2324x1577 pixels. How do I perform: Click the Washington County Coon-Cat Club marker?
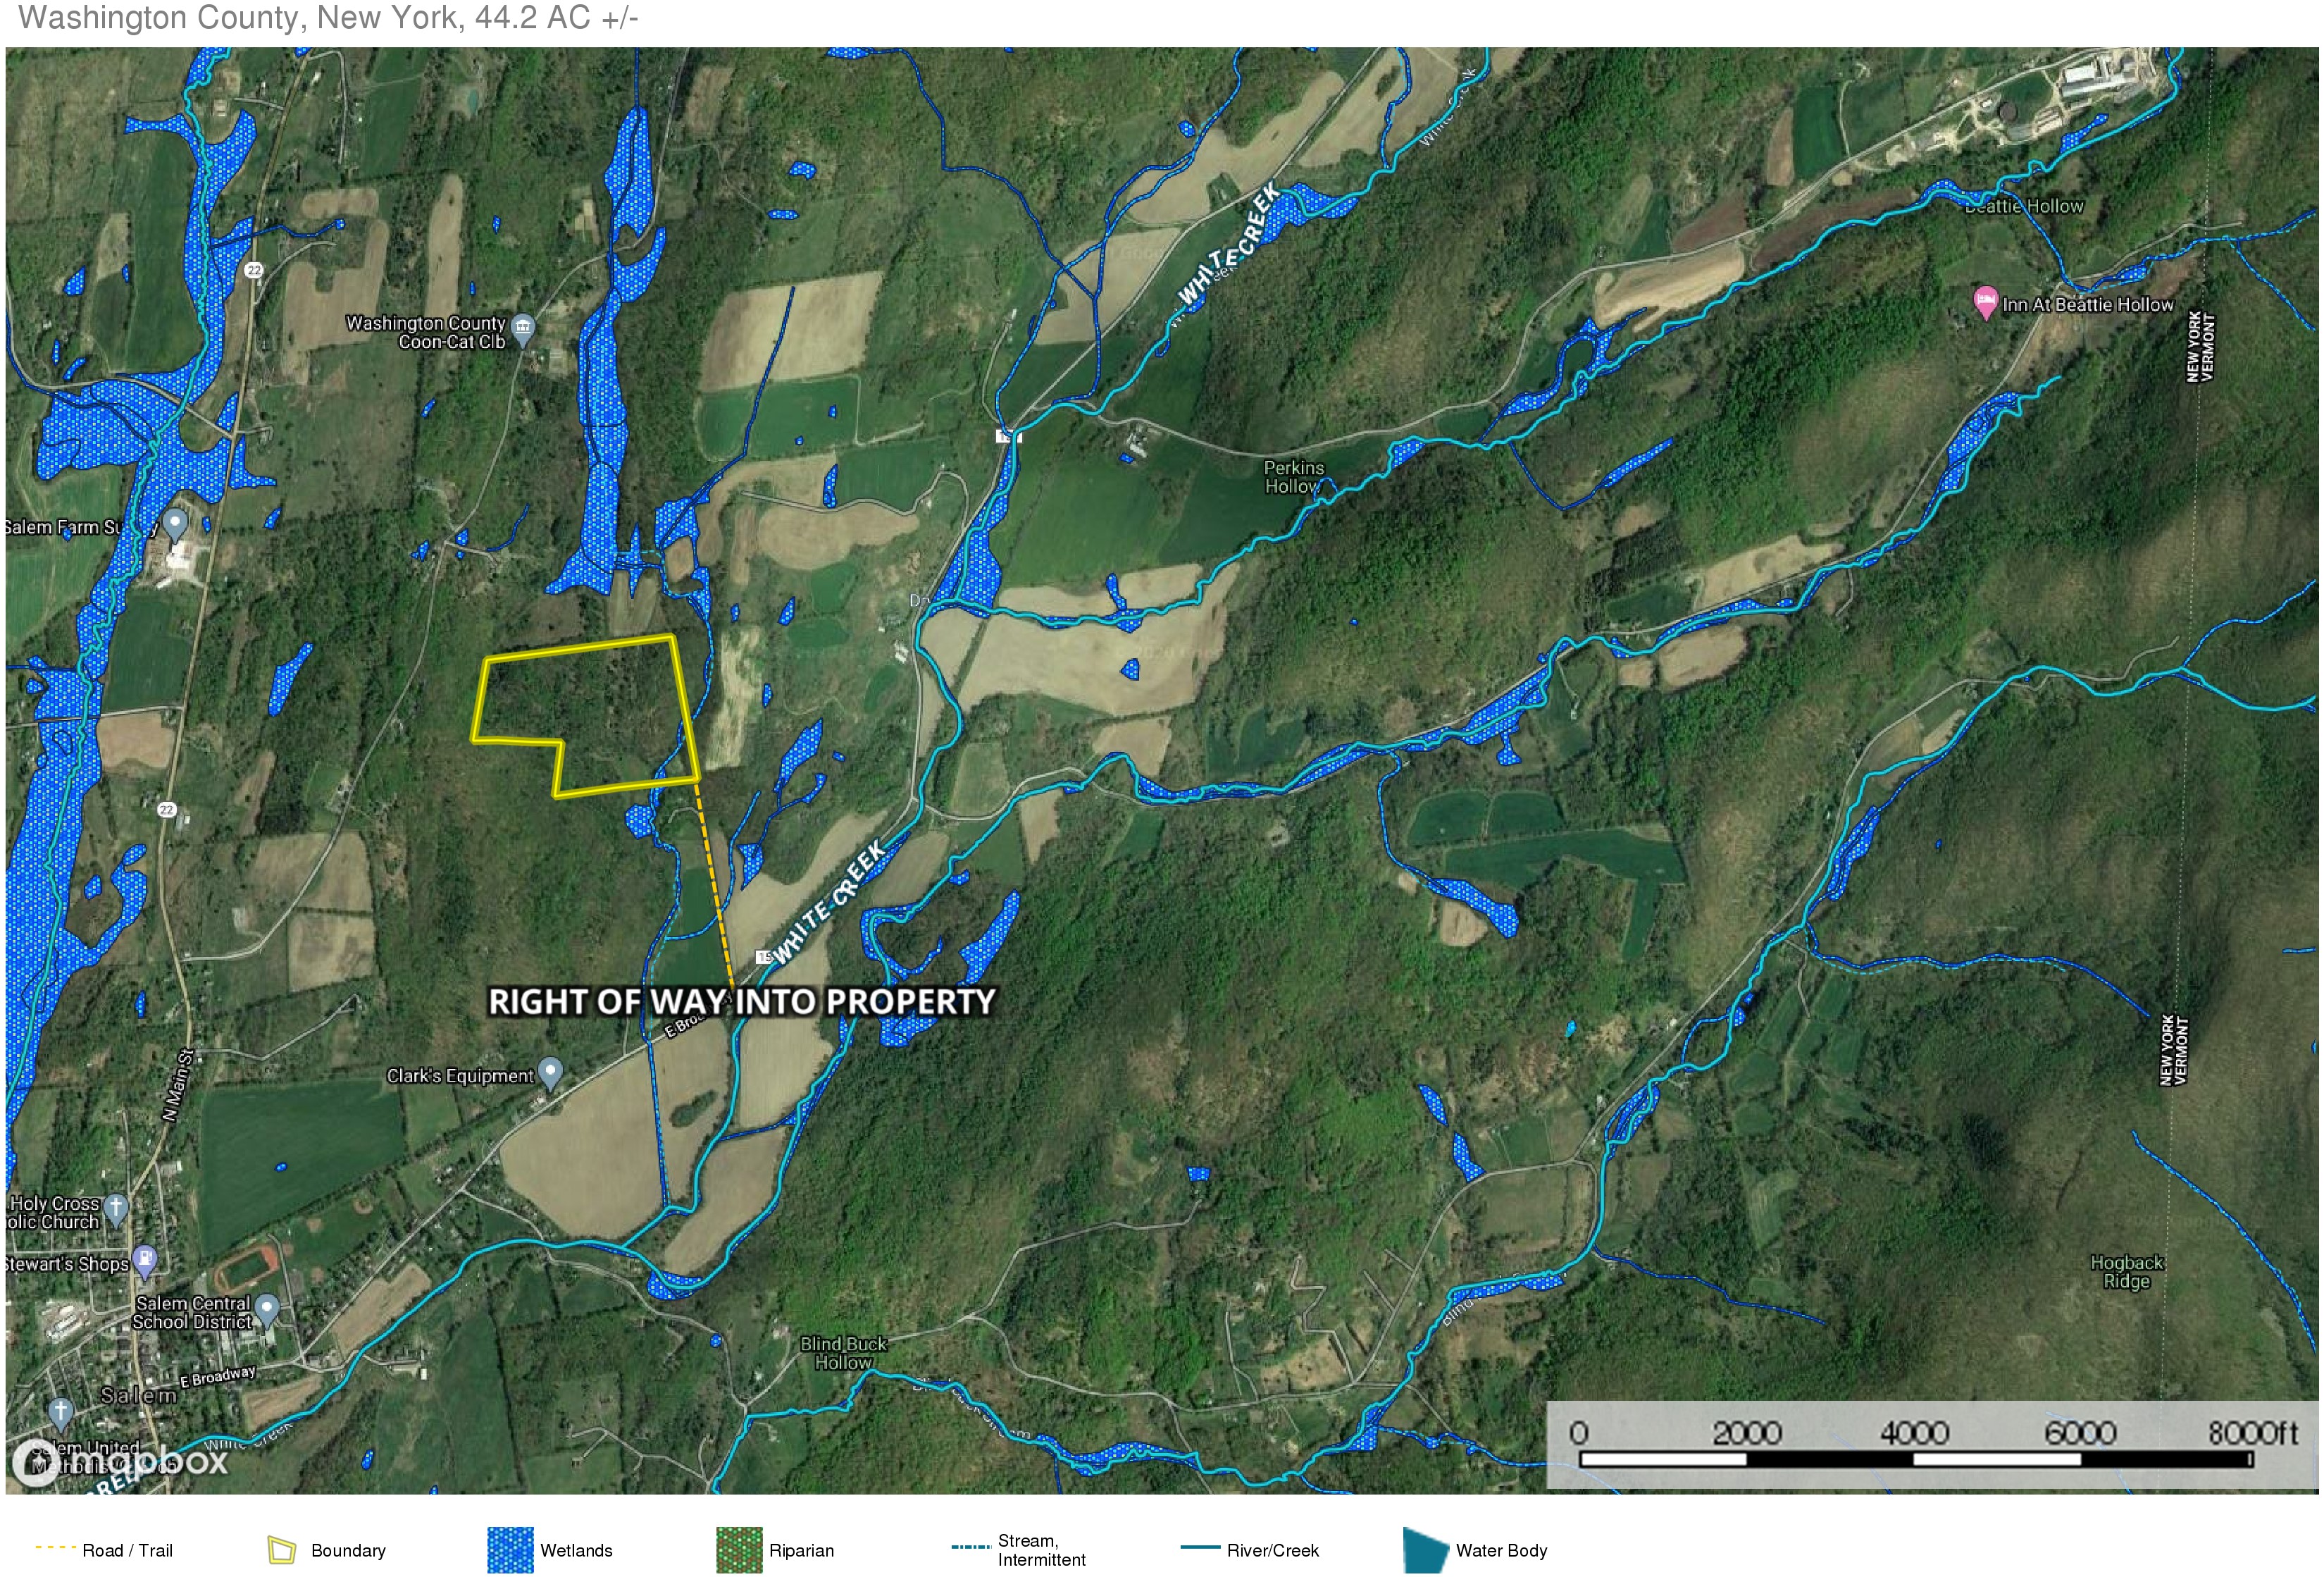(x=522, y=327)
